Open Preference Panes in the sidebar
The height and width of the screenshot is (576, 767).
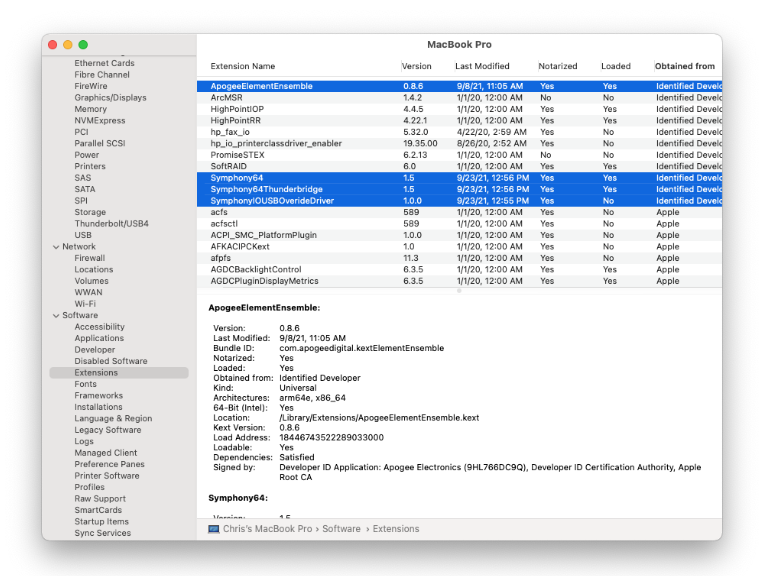[109, 465]
